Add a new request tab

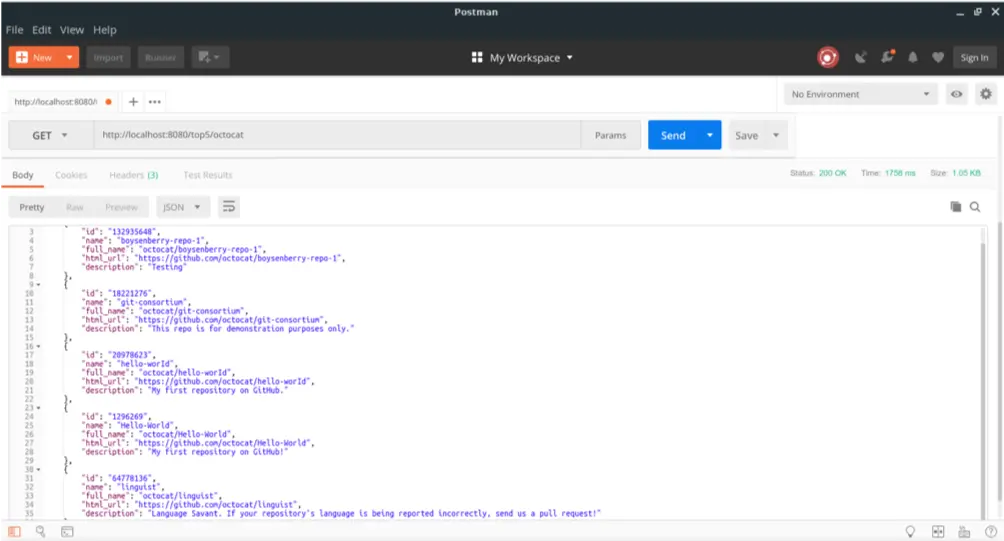coord(133,102)
